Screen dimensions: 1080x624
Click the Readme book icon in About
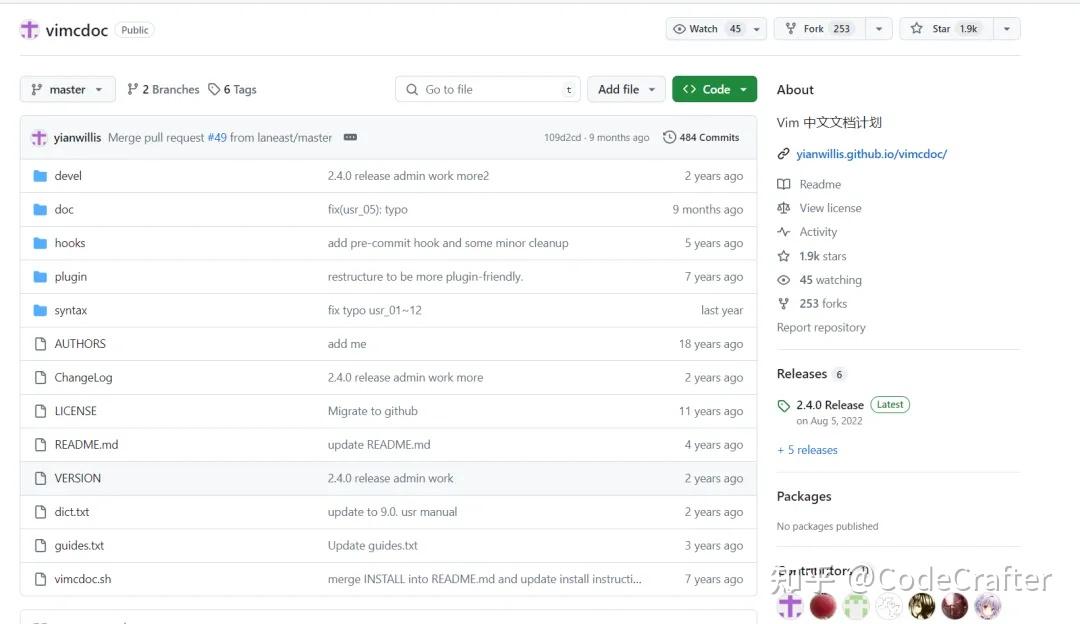[783, 184]
